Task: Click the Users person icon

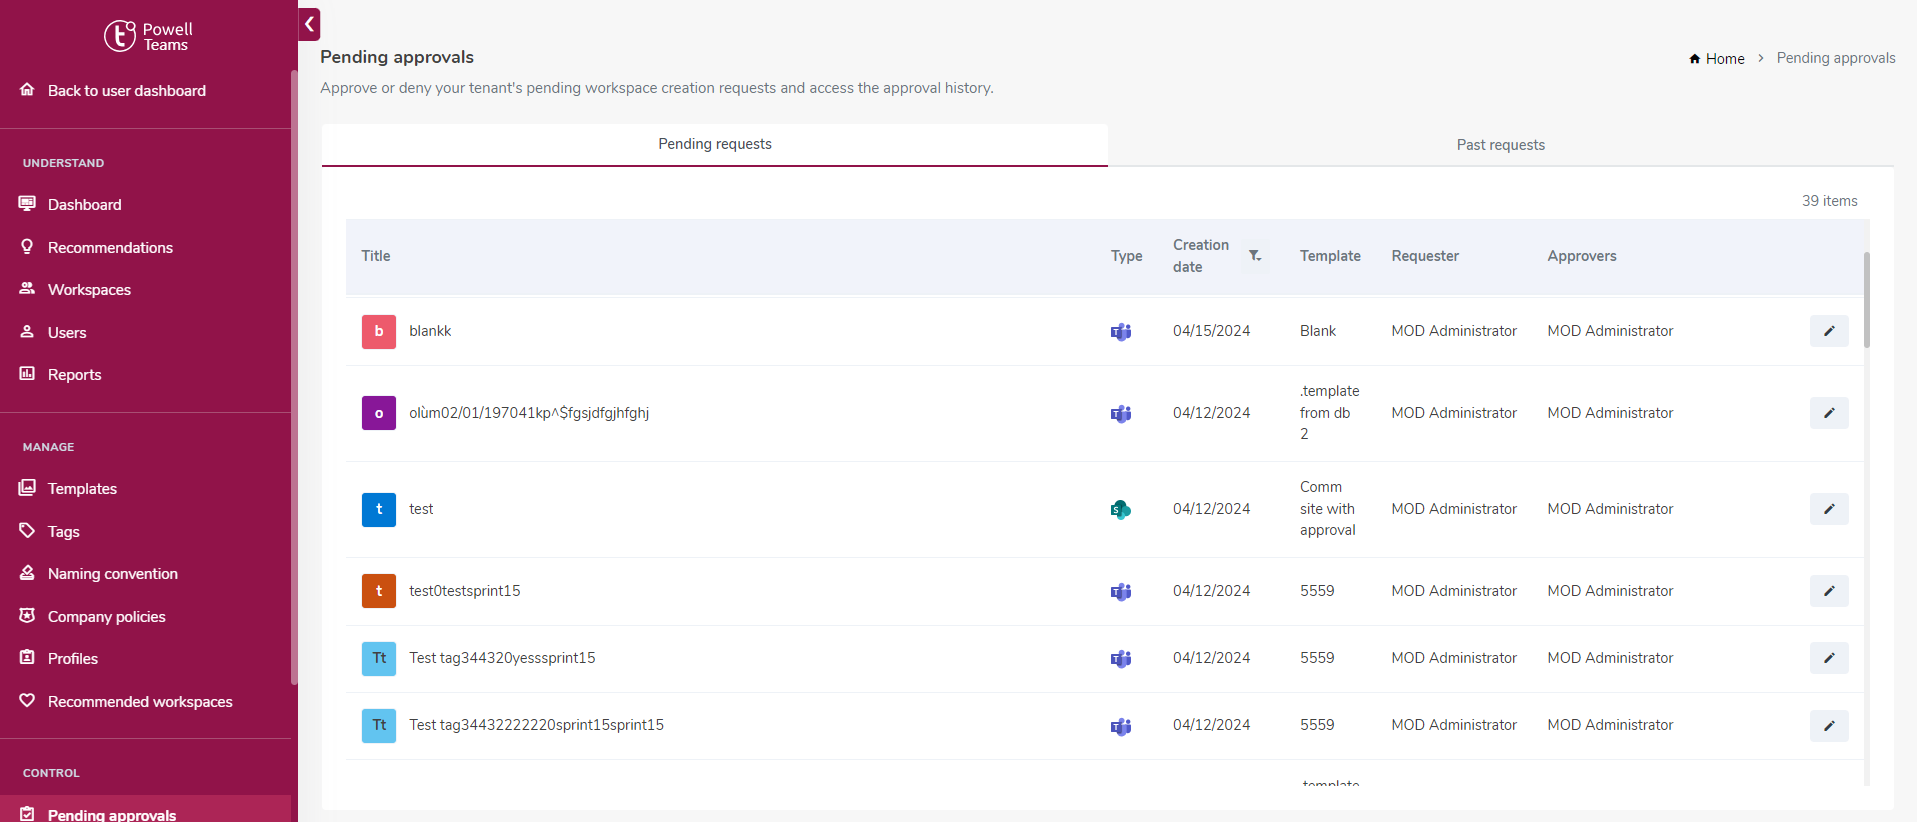Action: point(27,332)
